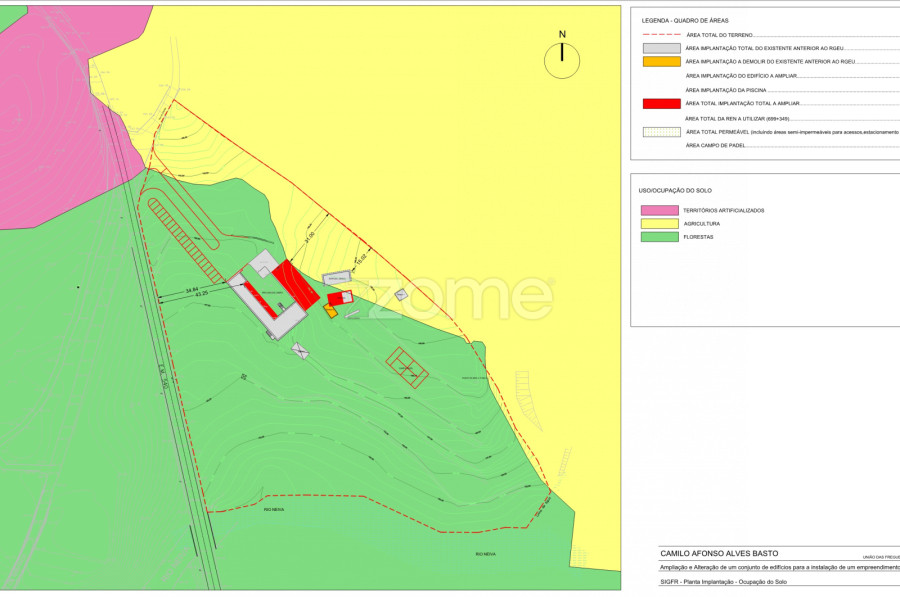Viewport: 900px width, 597px height.
Task: Click the north arrow compass symbol
Action: point(562,60)
